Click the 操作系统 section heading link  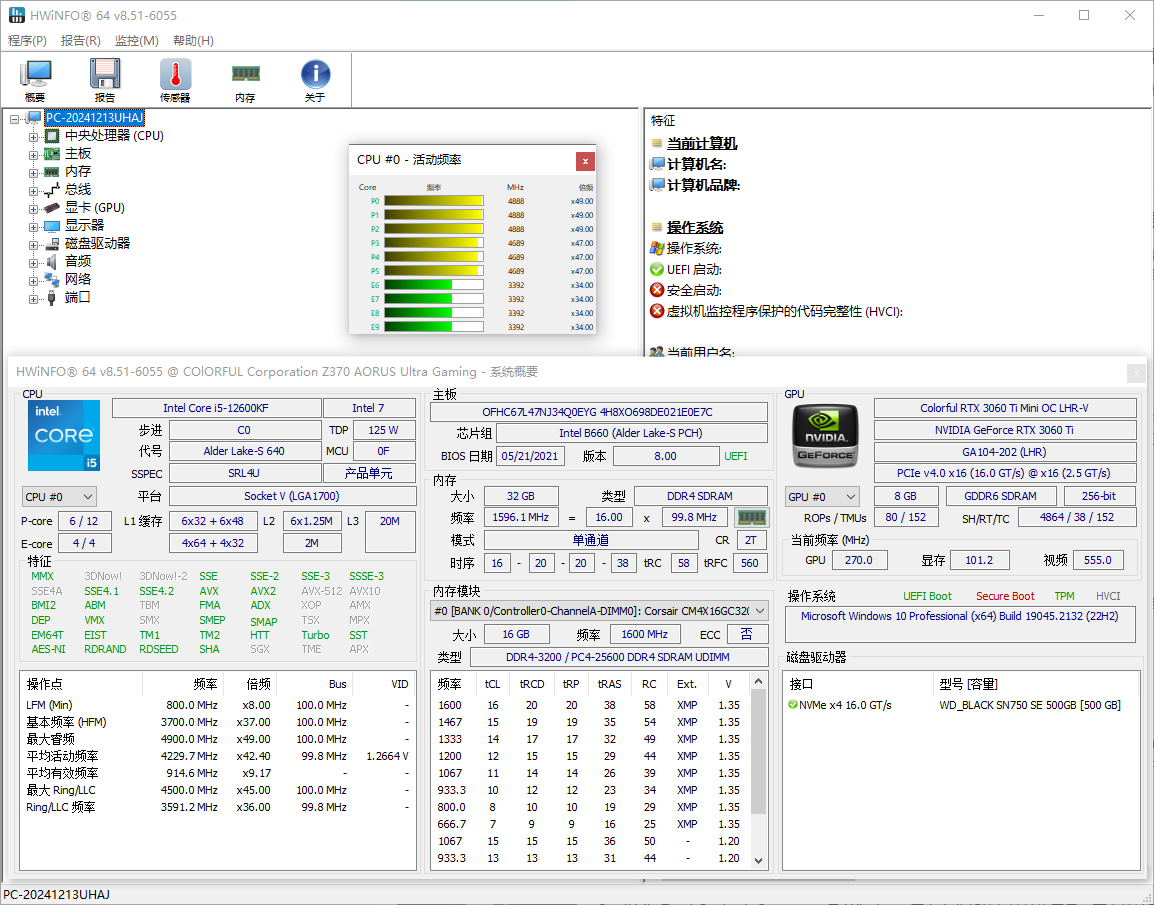(x=695, y=227)
